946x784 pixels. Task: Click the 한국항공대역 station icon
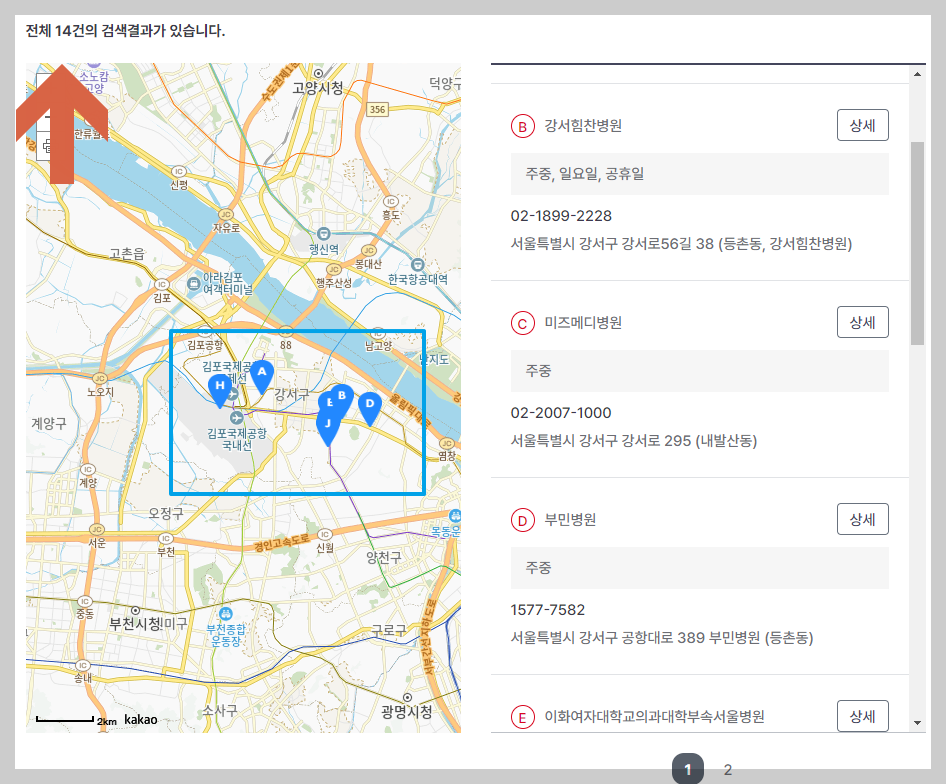pos(417,264)
